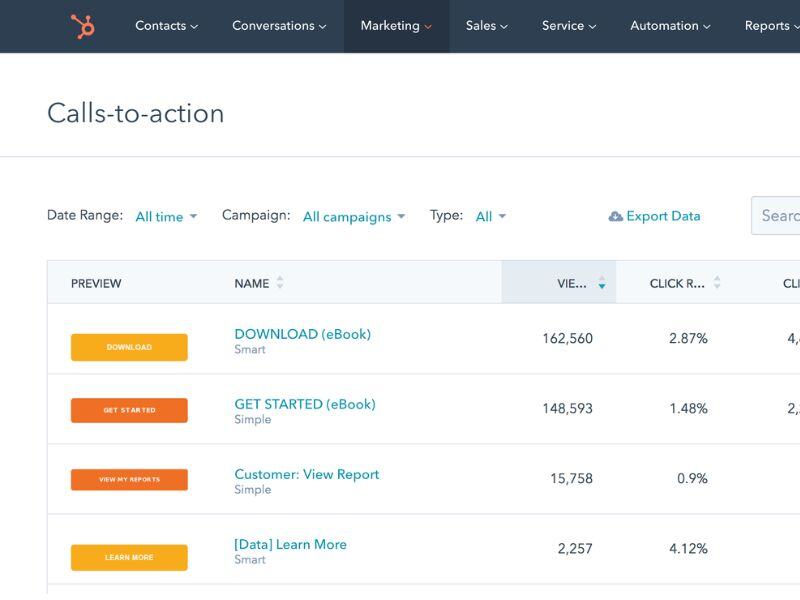Click the Smart label under [Data] Learn More

point(250,560)
